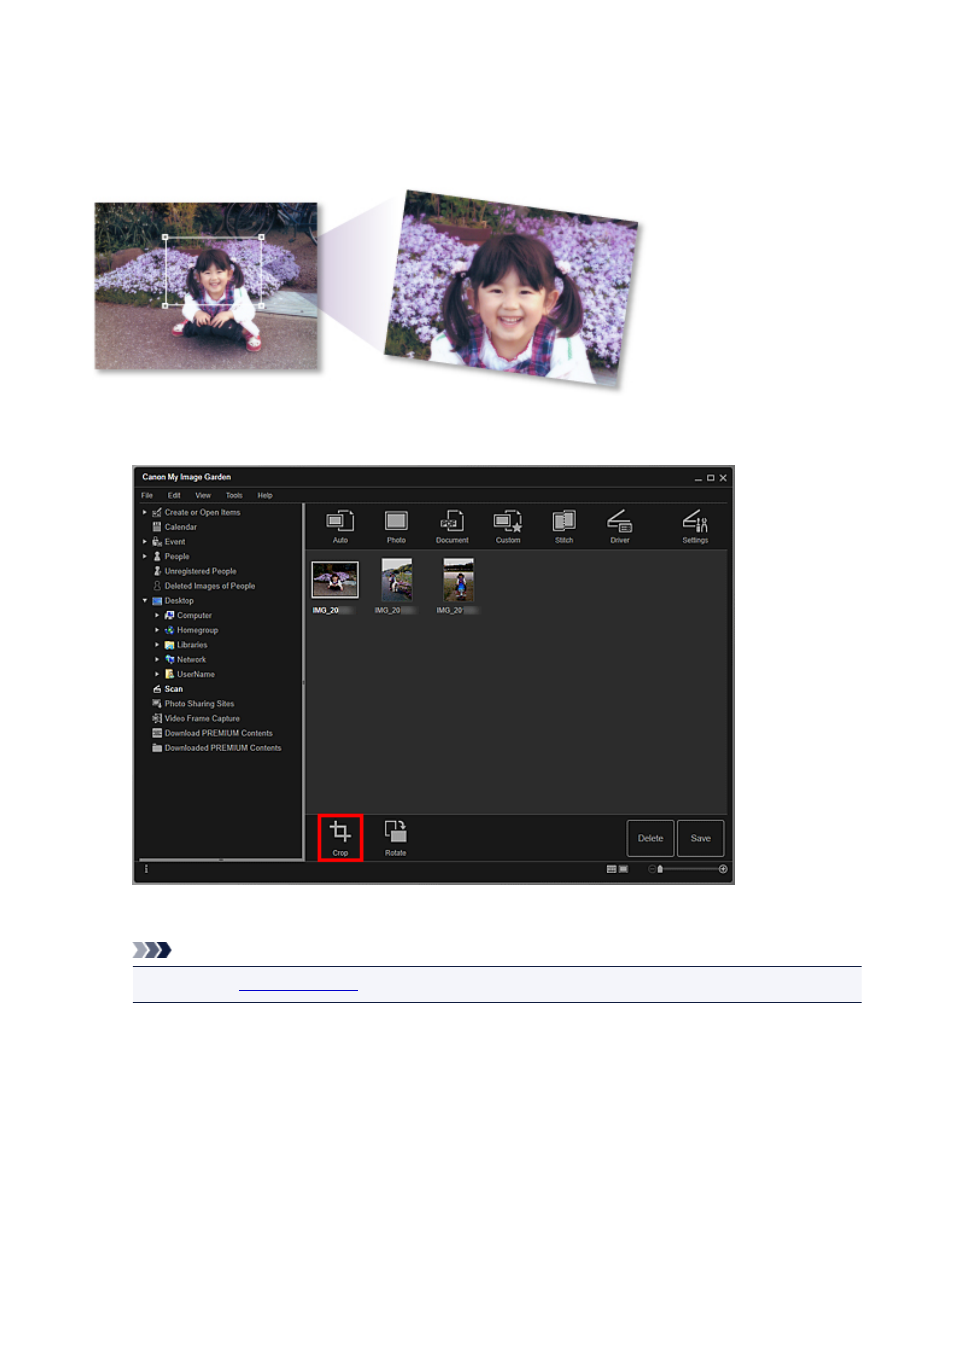
Task: Click the zoom-in plus icon
Action: point(723,869)
